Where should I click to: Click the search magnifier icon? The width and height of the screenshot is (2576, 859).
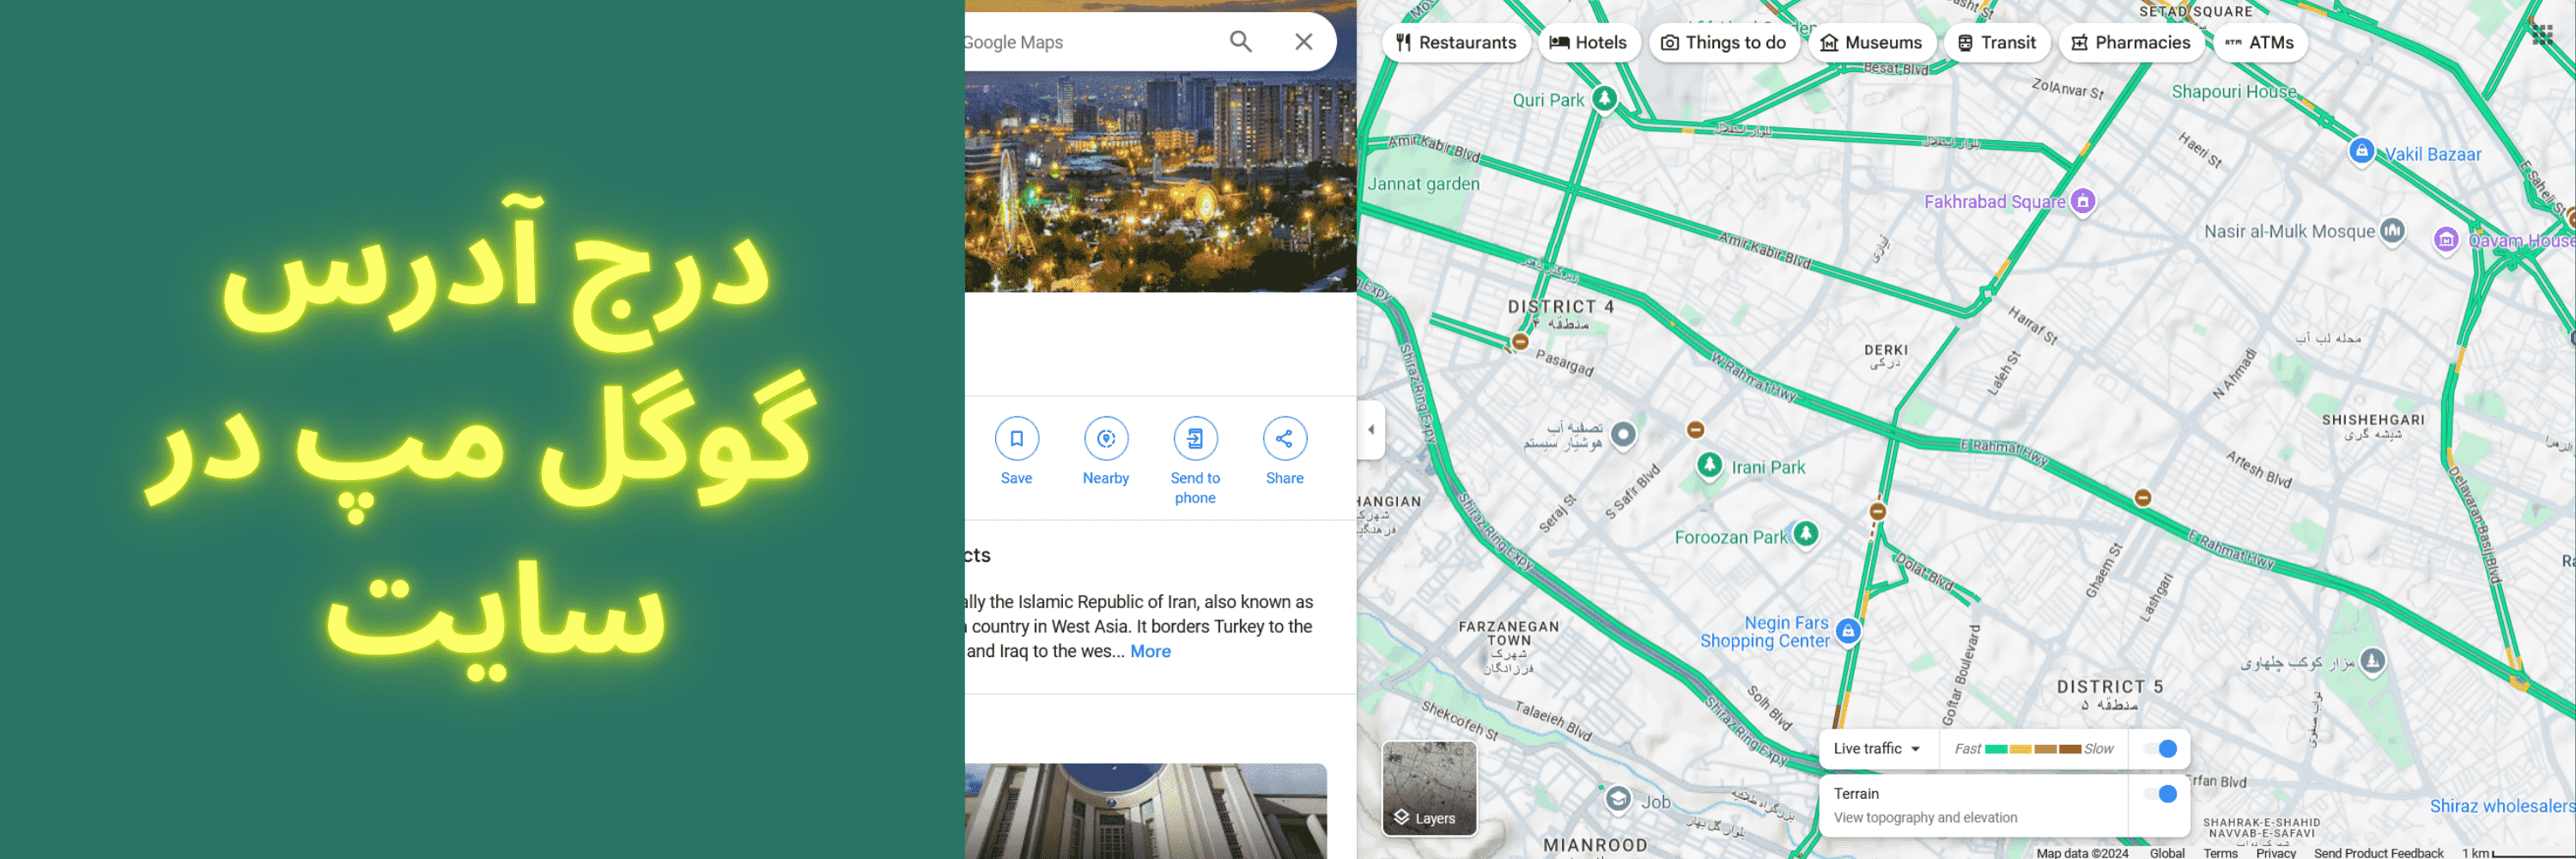tap(1240, 42)
